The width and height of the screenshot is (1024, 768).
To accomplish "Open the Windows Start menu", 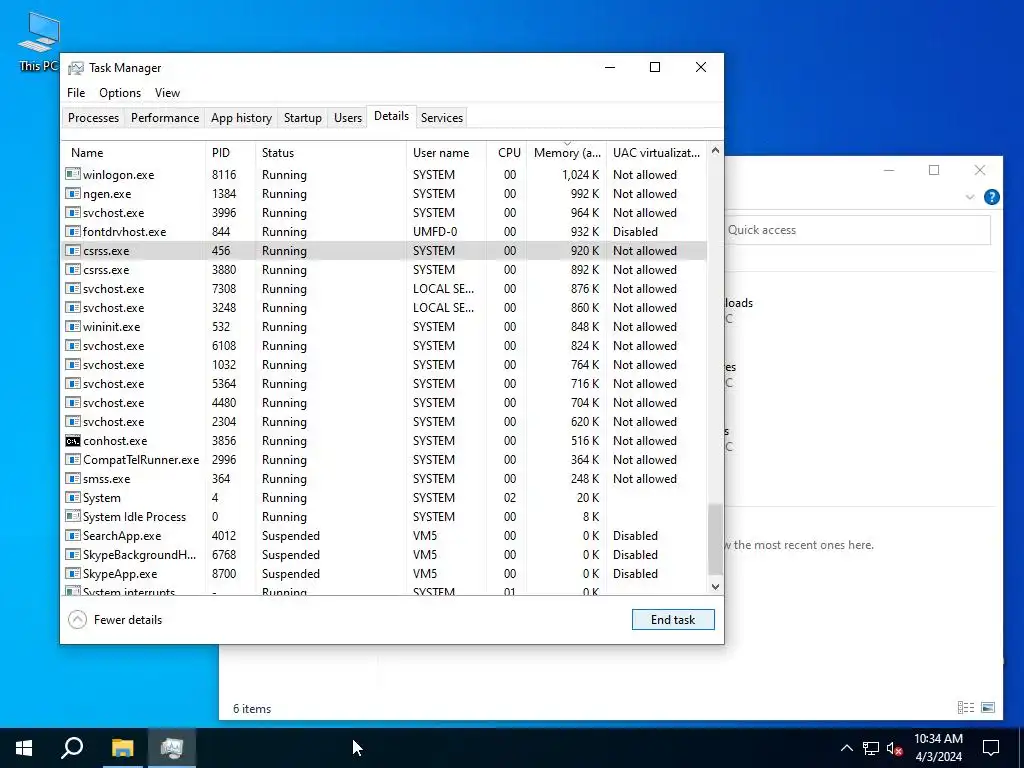I will (24, 748).
